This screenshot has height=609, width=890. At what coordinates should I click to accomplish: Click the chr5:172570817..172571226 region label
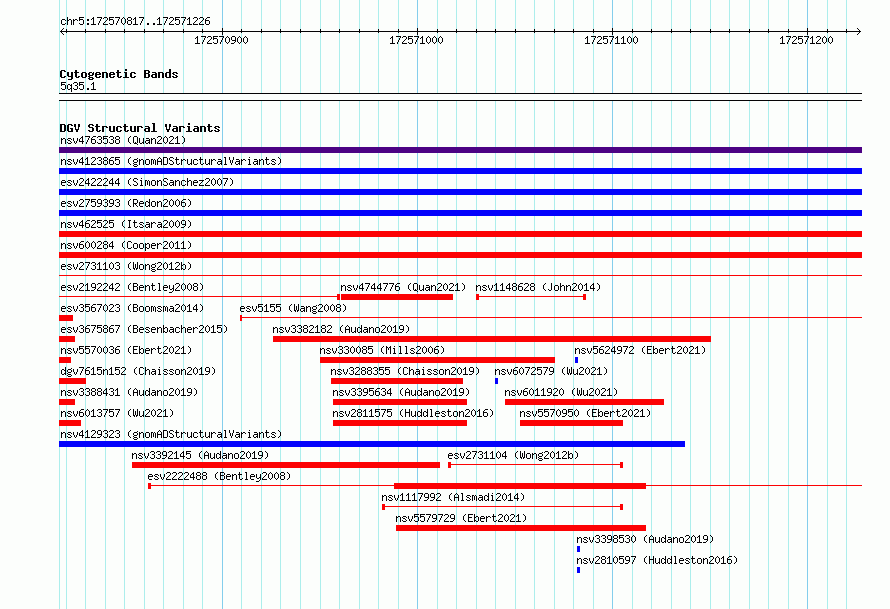(x=135, y=21)
